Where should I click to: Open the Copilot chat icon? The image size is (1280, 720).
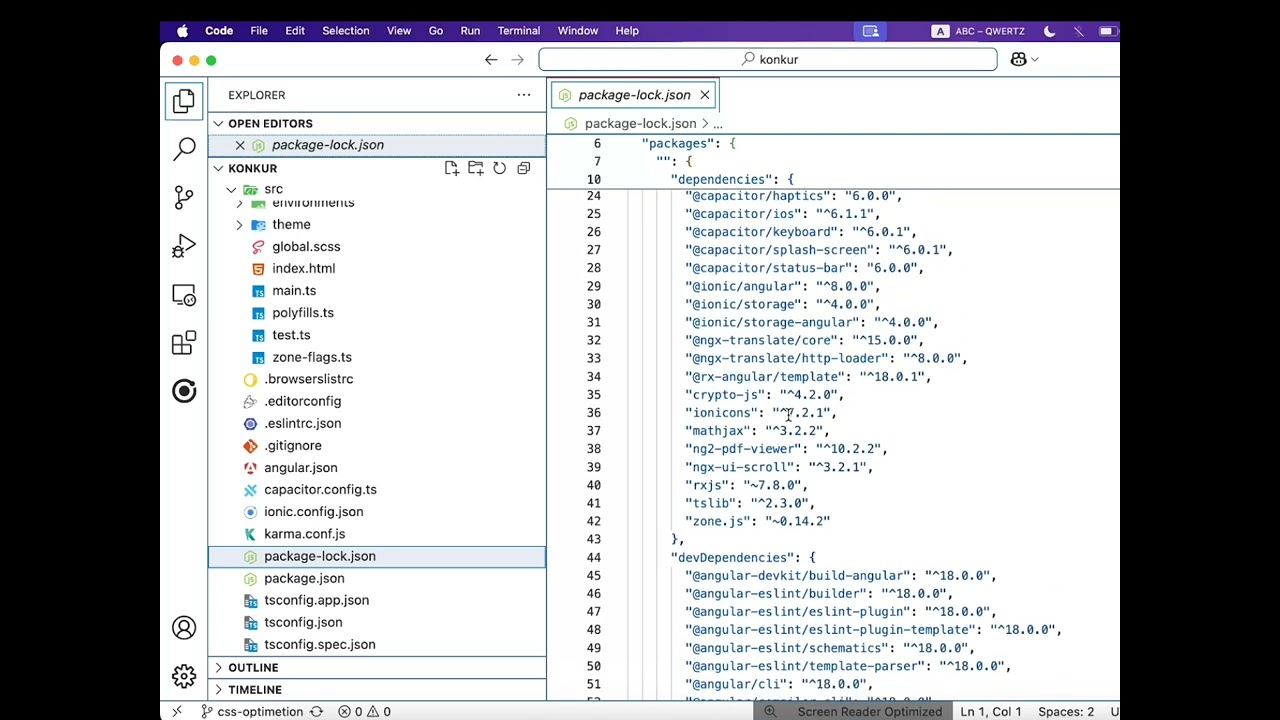point(1018,59)
